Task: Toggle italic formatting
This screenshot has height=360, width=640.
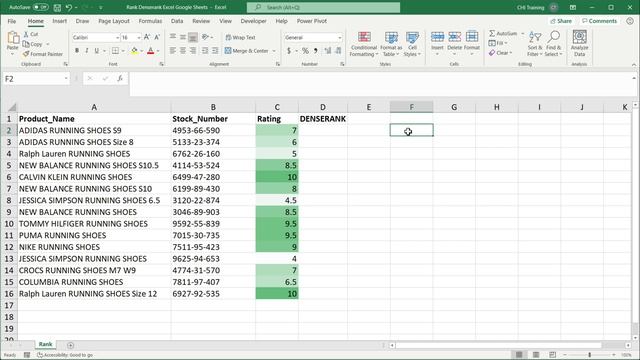Action: (x=87, y=51)
